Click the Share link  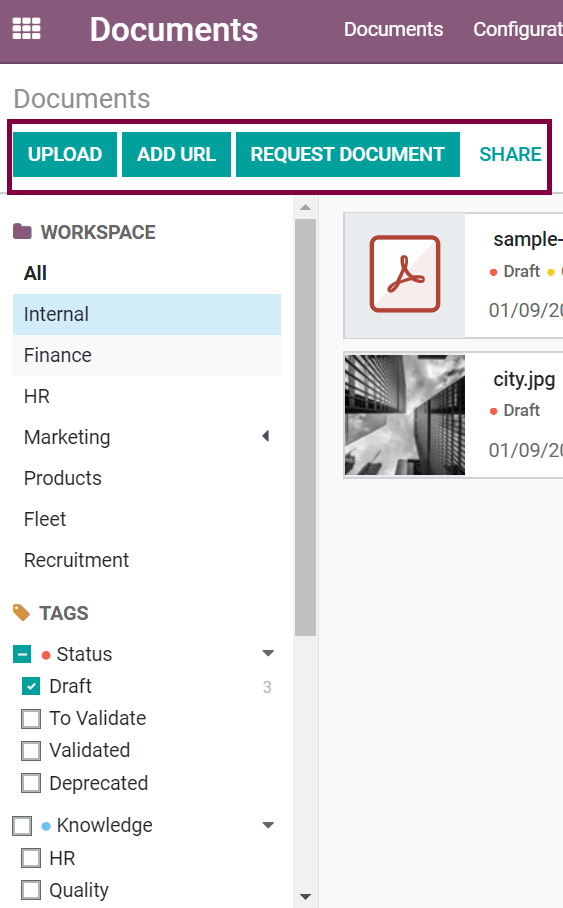click(510, 154)
